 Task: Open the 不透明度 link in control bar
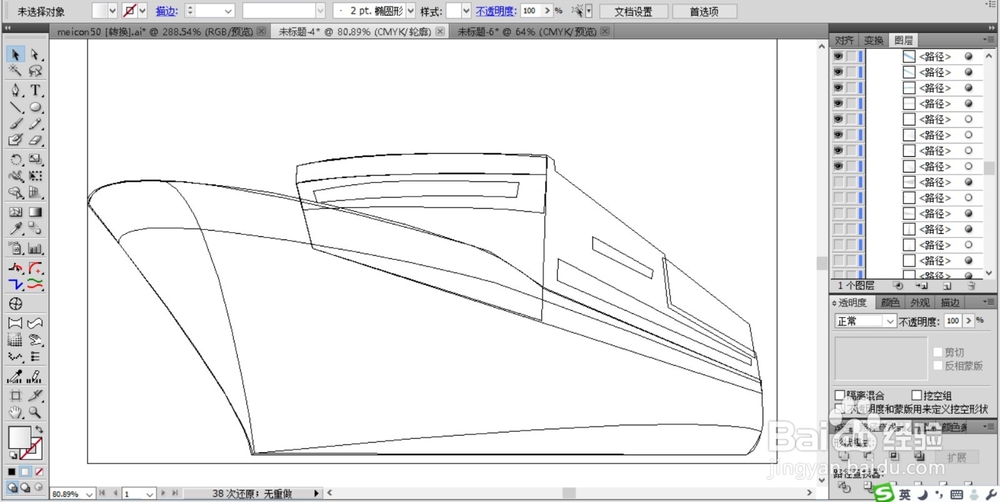(x=495, y=11)
